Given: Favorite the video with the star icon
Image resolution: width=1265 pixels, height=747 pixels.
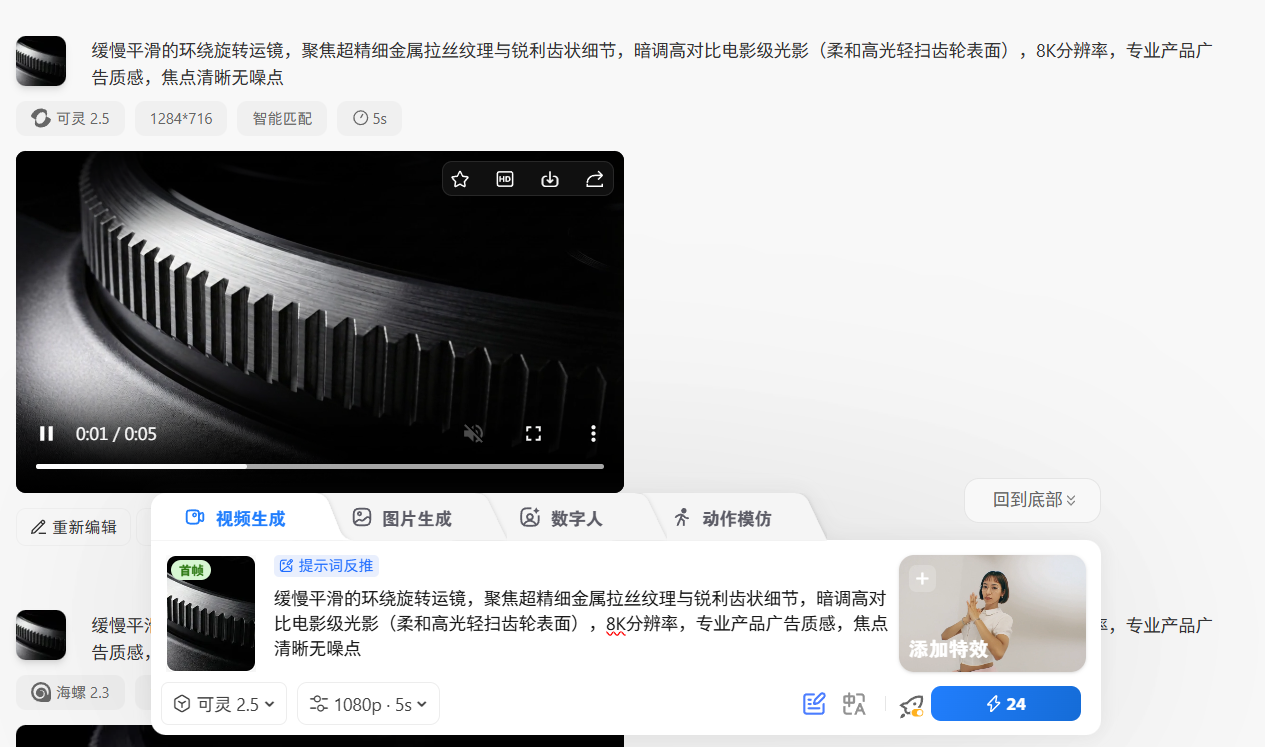Looking at the screenshot, I should [460, 179].
